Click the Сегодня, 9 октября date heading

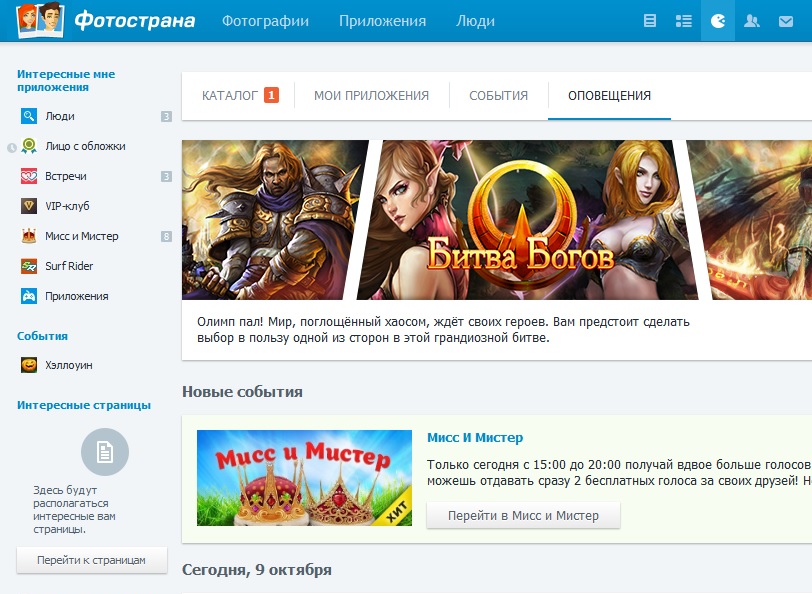pos(257,570)
